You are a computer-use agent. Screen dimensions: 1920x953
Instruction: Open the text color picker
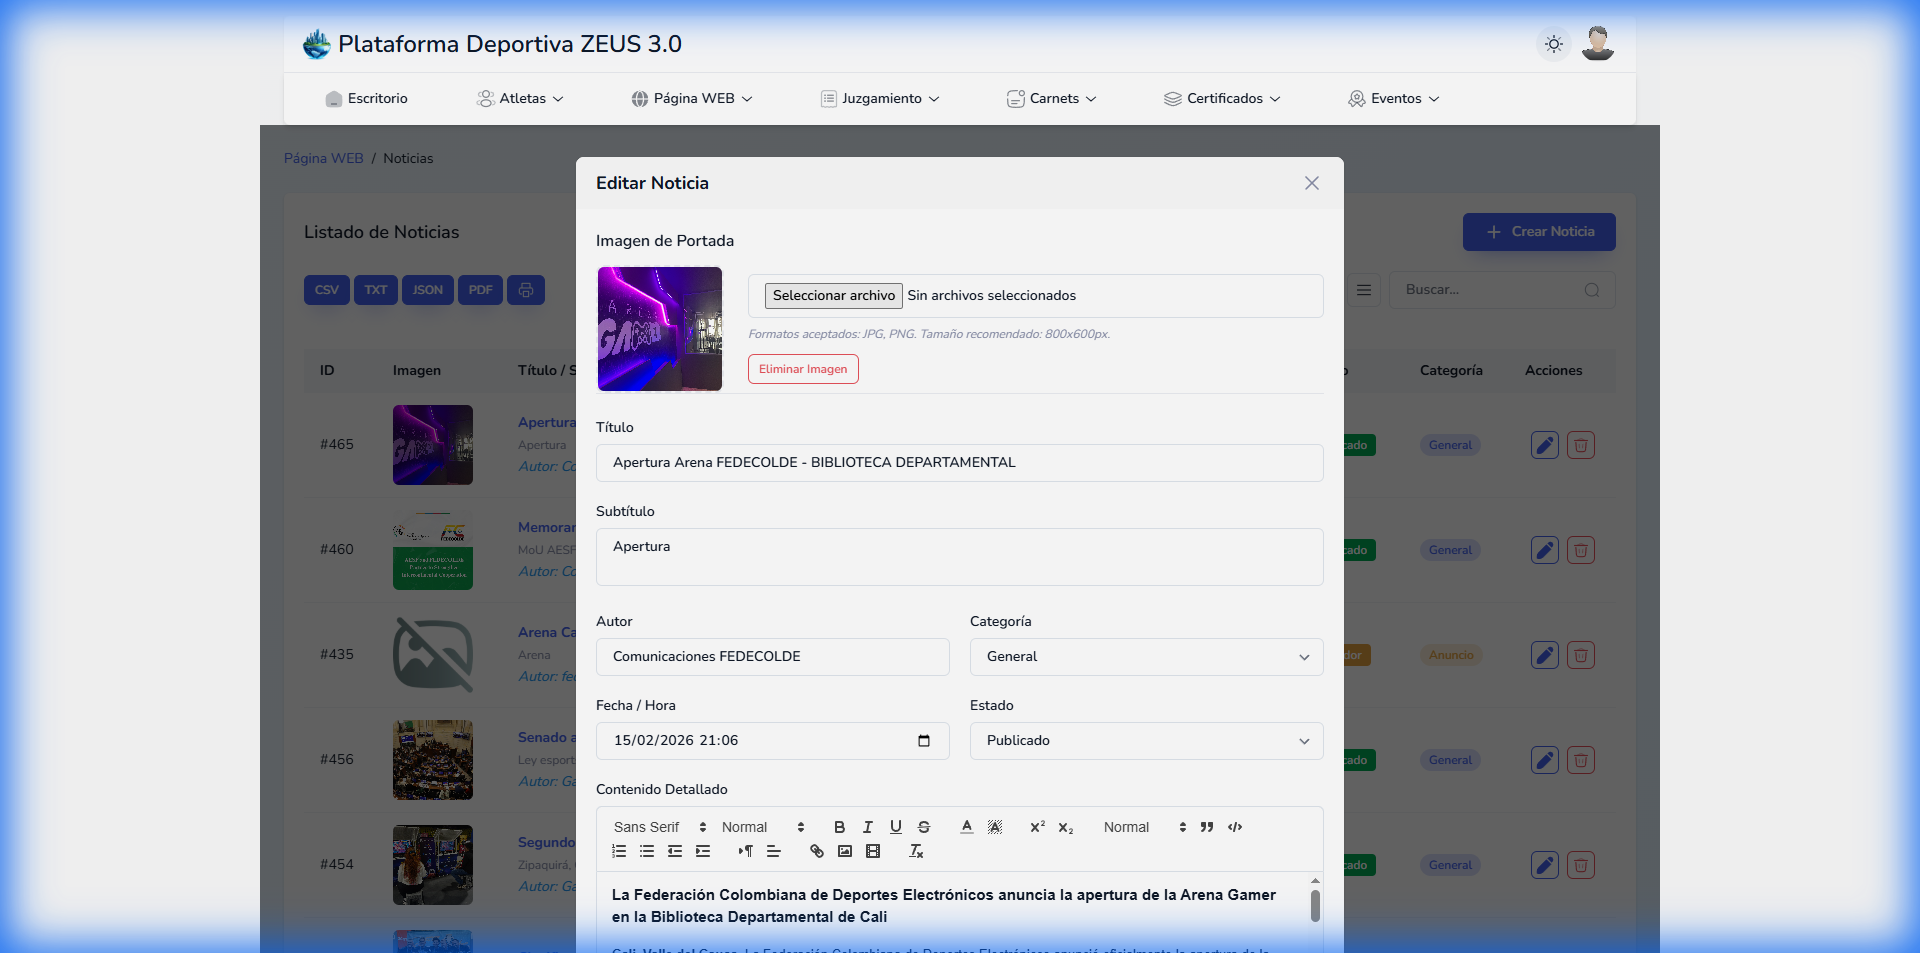tap(966, 827)
